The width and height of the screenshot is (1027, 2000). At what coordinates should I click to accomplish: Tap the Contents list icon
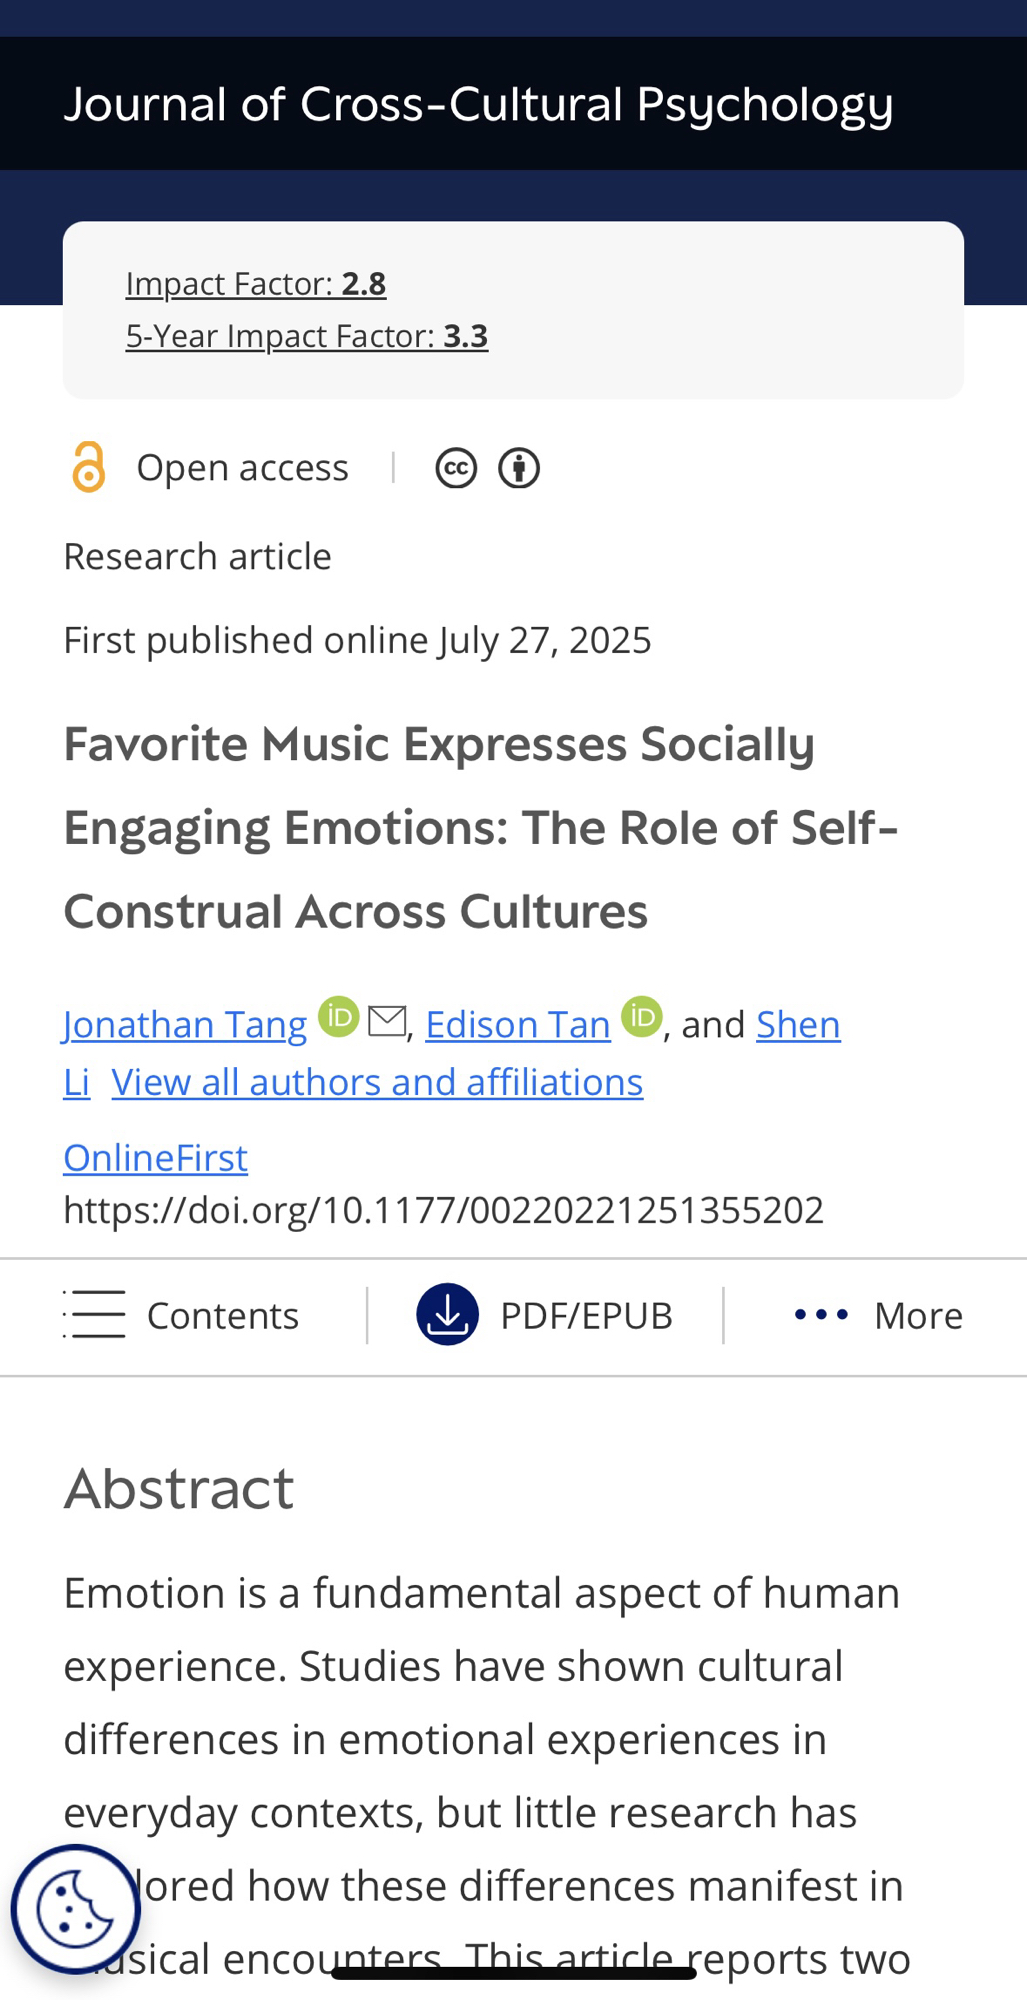[x=95, y=1314]
